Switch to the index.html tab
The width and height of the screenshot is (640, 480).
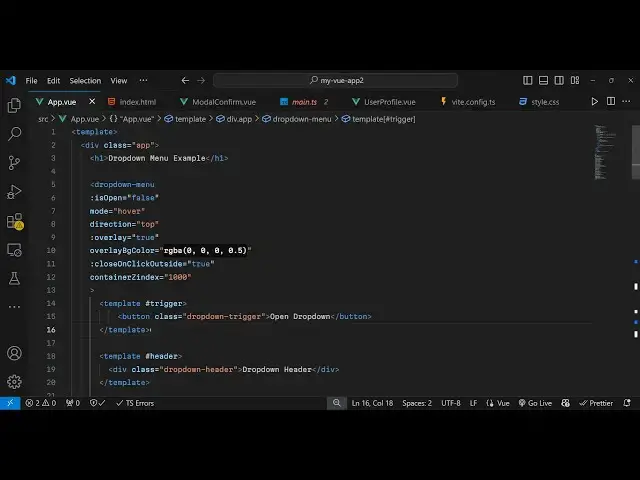click(x=132, y=102)
